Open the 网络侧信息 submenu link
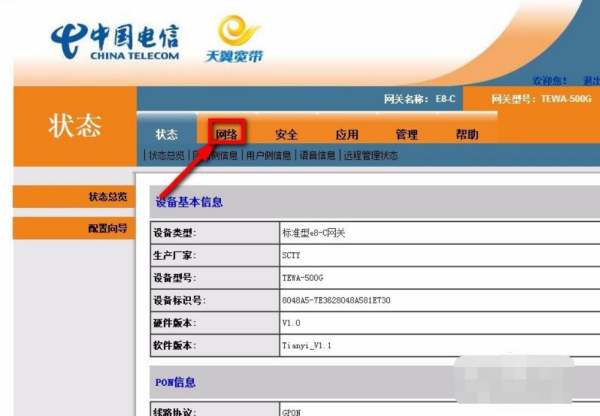This screenshot has height=416, width=600. pos(215,155)
